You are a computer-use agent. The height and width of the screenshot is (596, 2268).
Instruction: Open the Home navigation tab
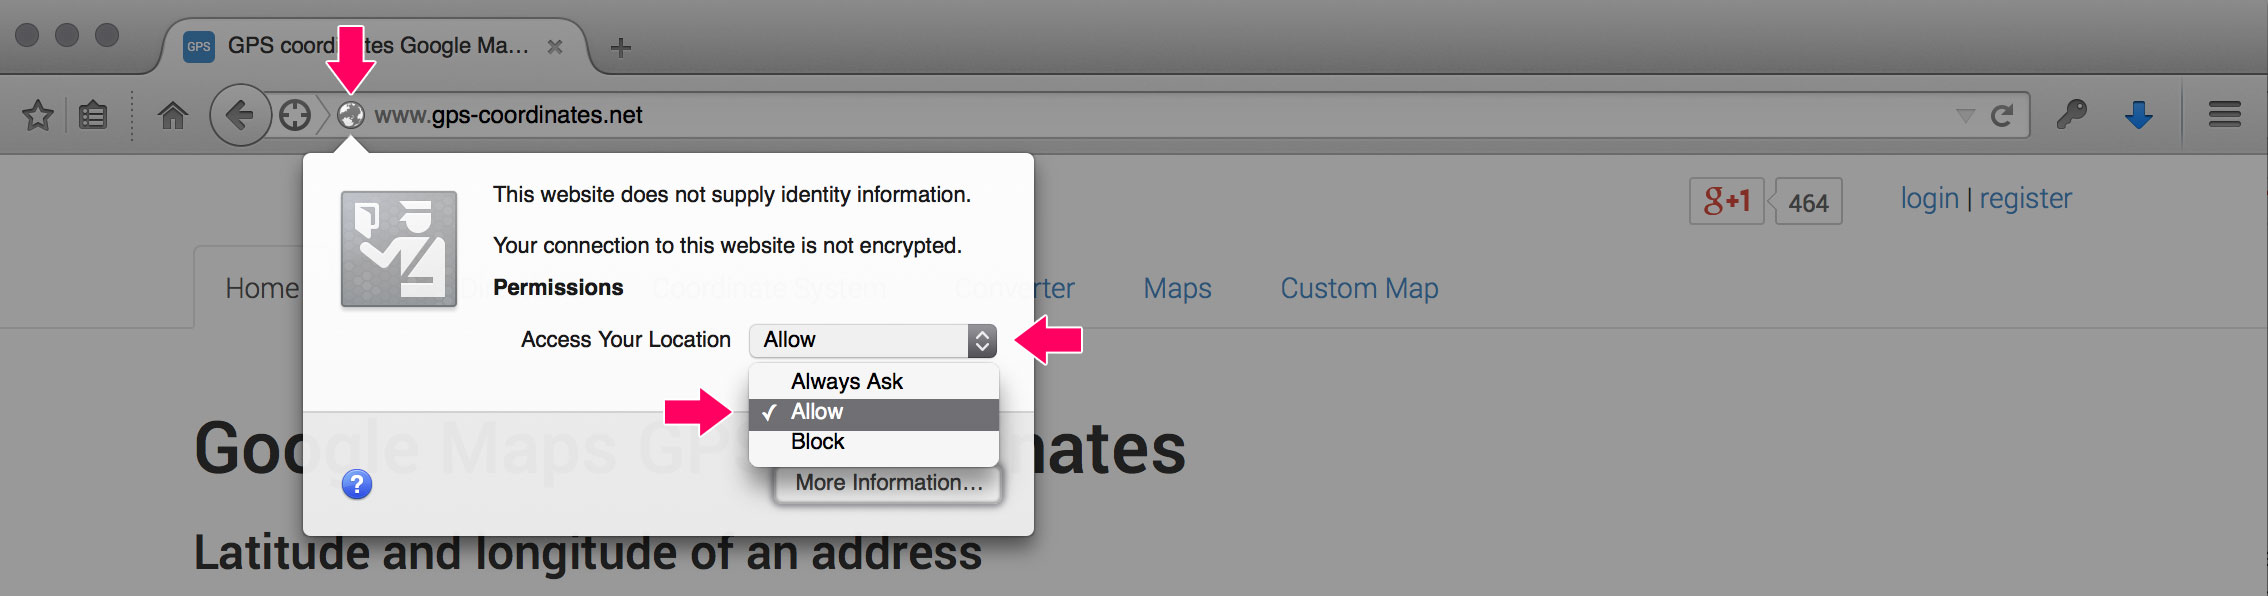click(x=262, y=288)
